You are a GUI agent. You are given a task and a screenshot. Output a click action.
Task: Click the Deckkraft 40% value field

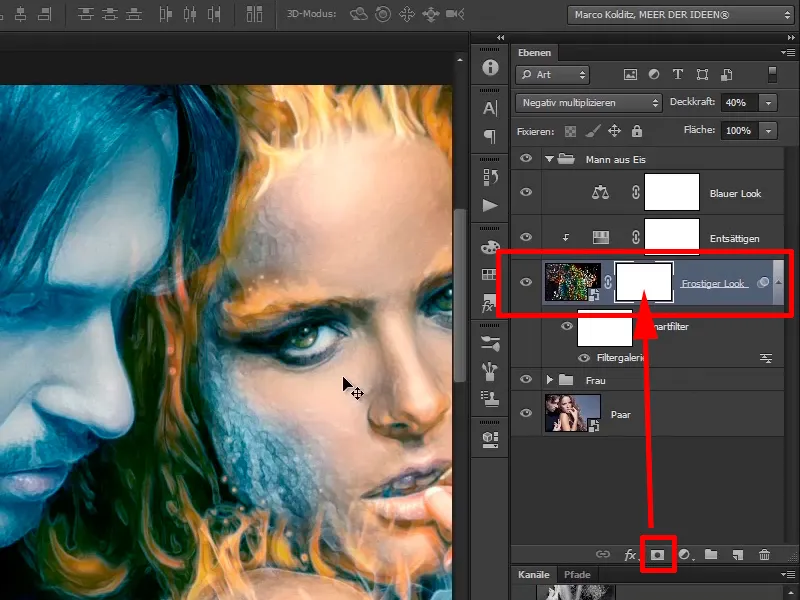pyautogui.click(x=740, y=103)
